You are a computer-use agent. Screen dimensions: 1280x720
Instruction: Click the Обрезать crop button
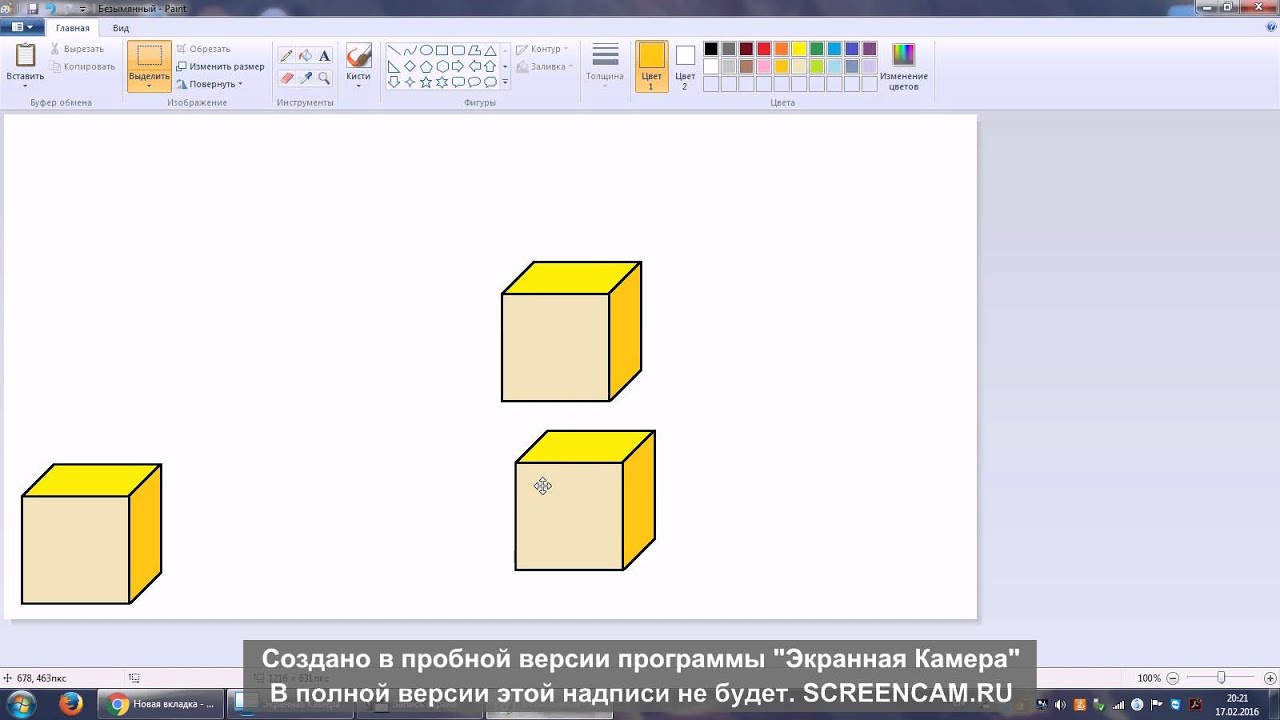pos(203,48)
